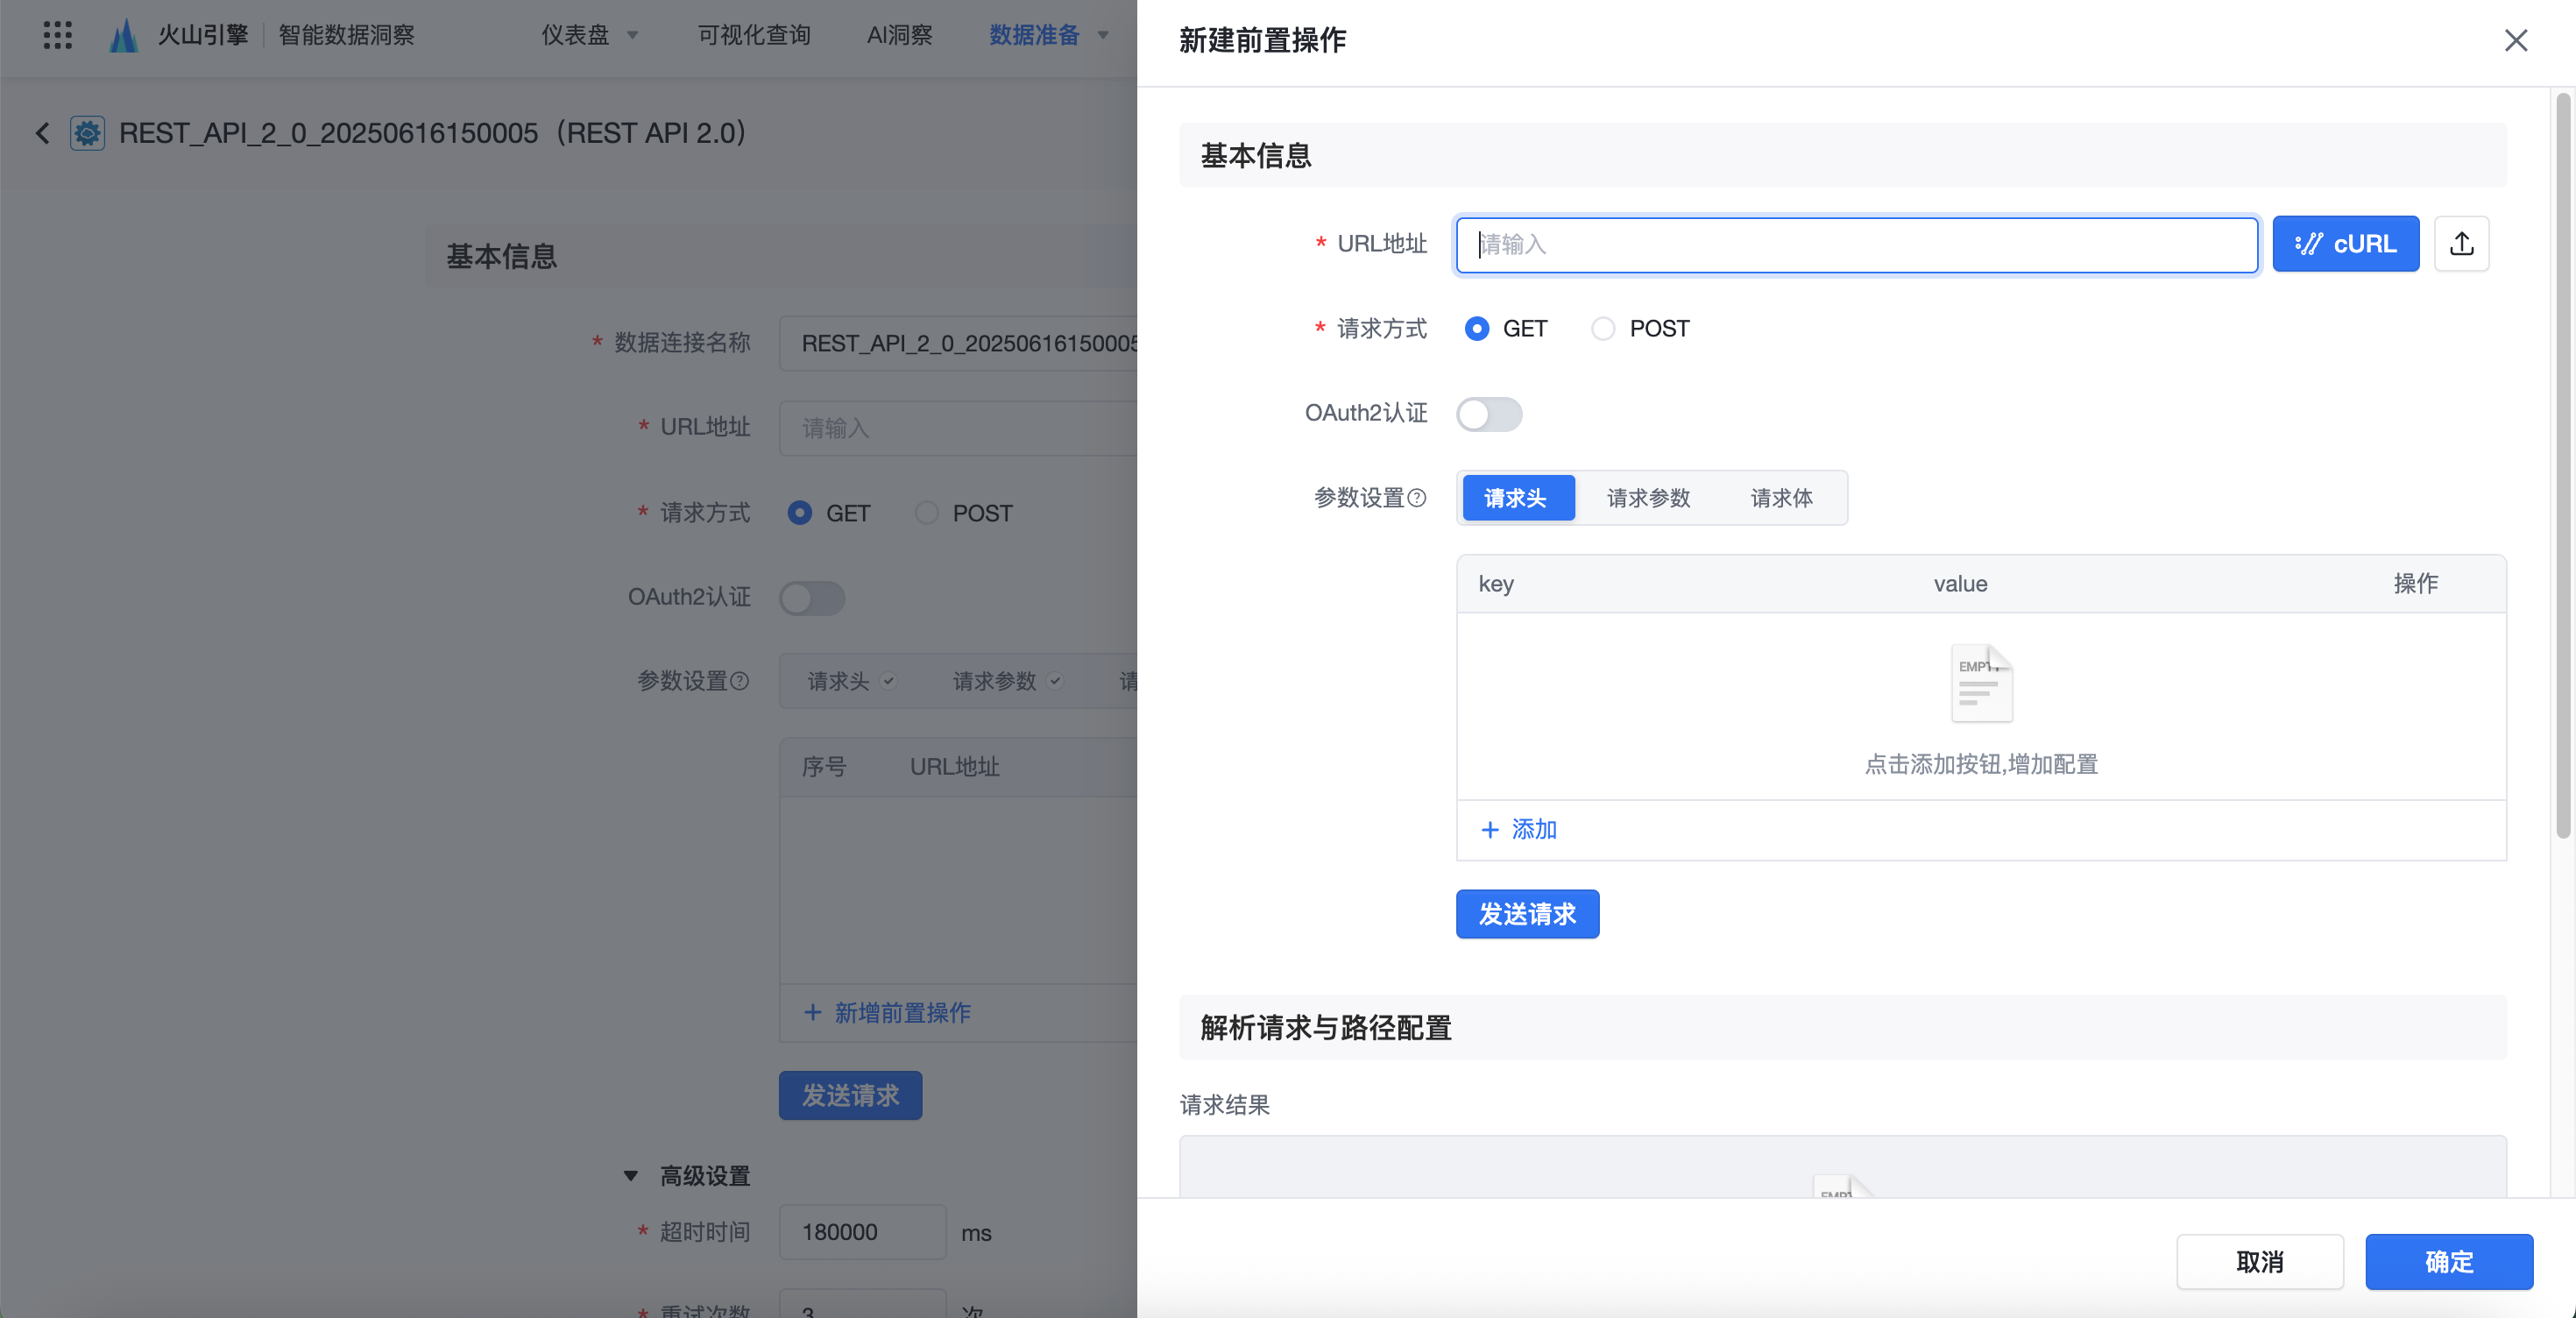Click the 操作 column header
This screenshot has width=2576, height=1318.
pos(2415,584)
